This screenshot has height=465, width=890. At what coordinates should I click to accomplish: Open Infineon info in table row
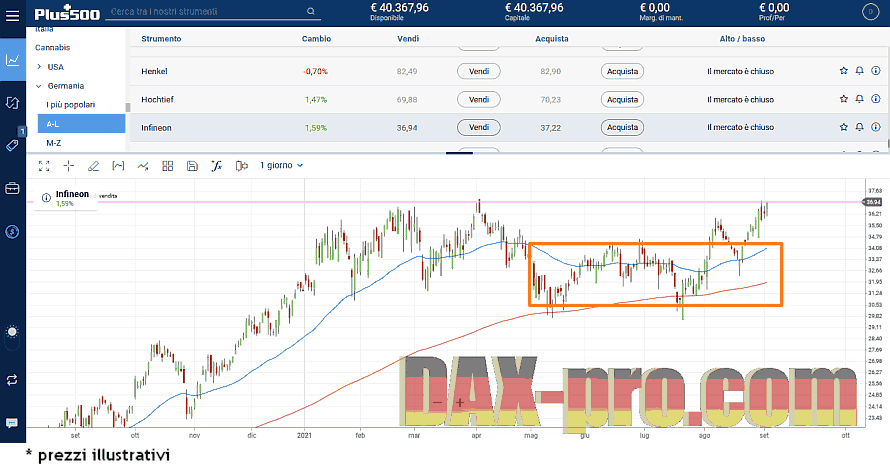[876, 127]
